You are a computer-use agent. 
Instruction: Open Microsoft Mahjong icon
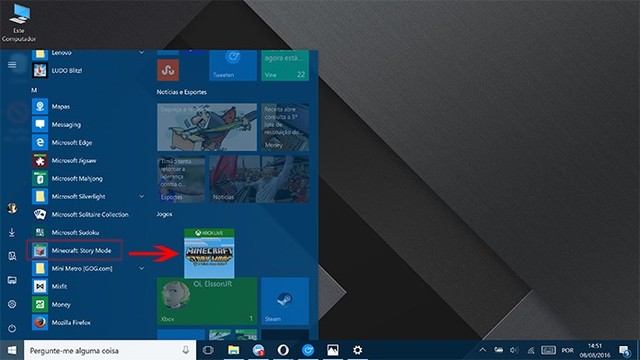40,178
